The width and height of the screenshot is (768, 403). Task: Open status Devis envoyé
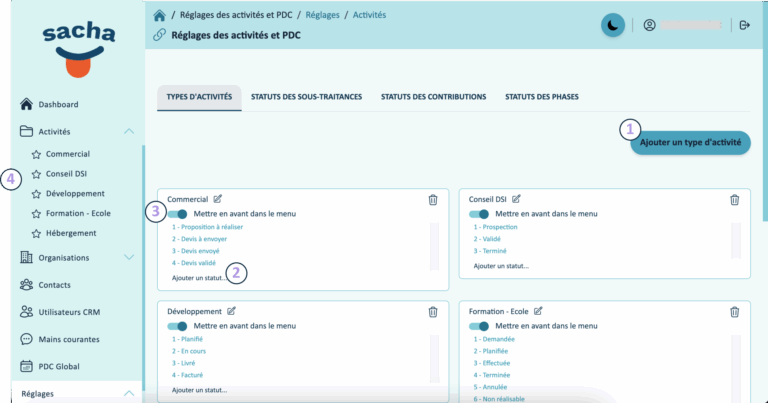195,251
